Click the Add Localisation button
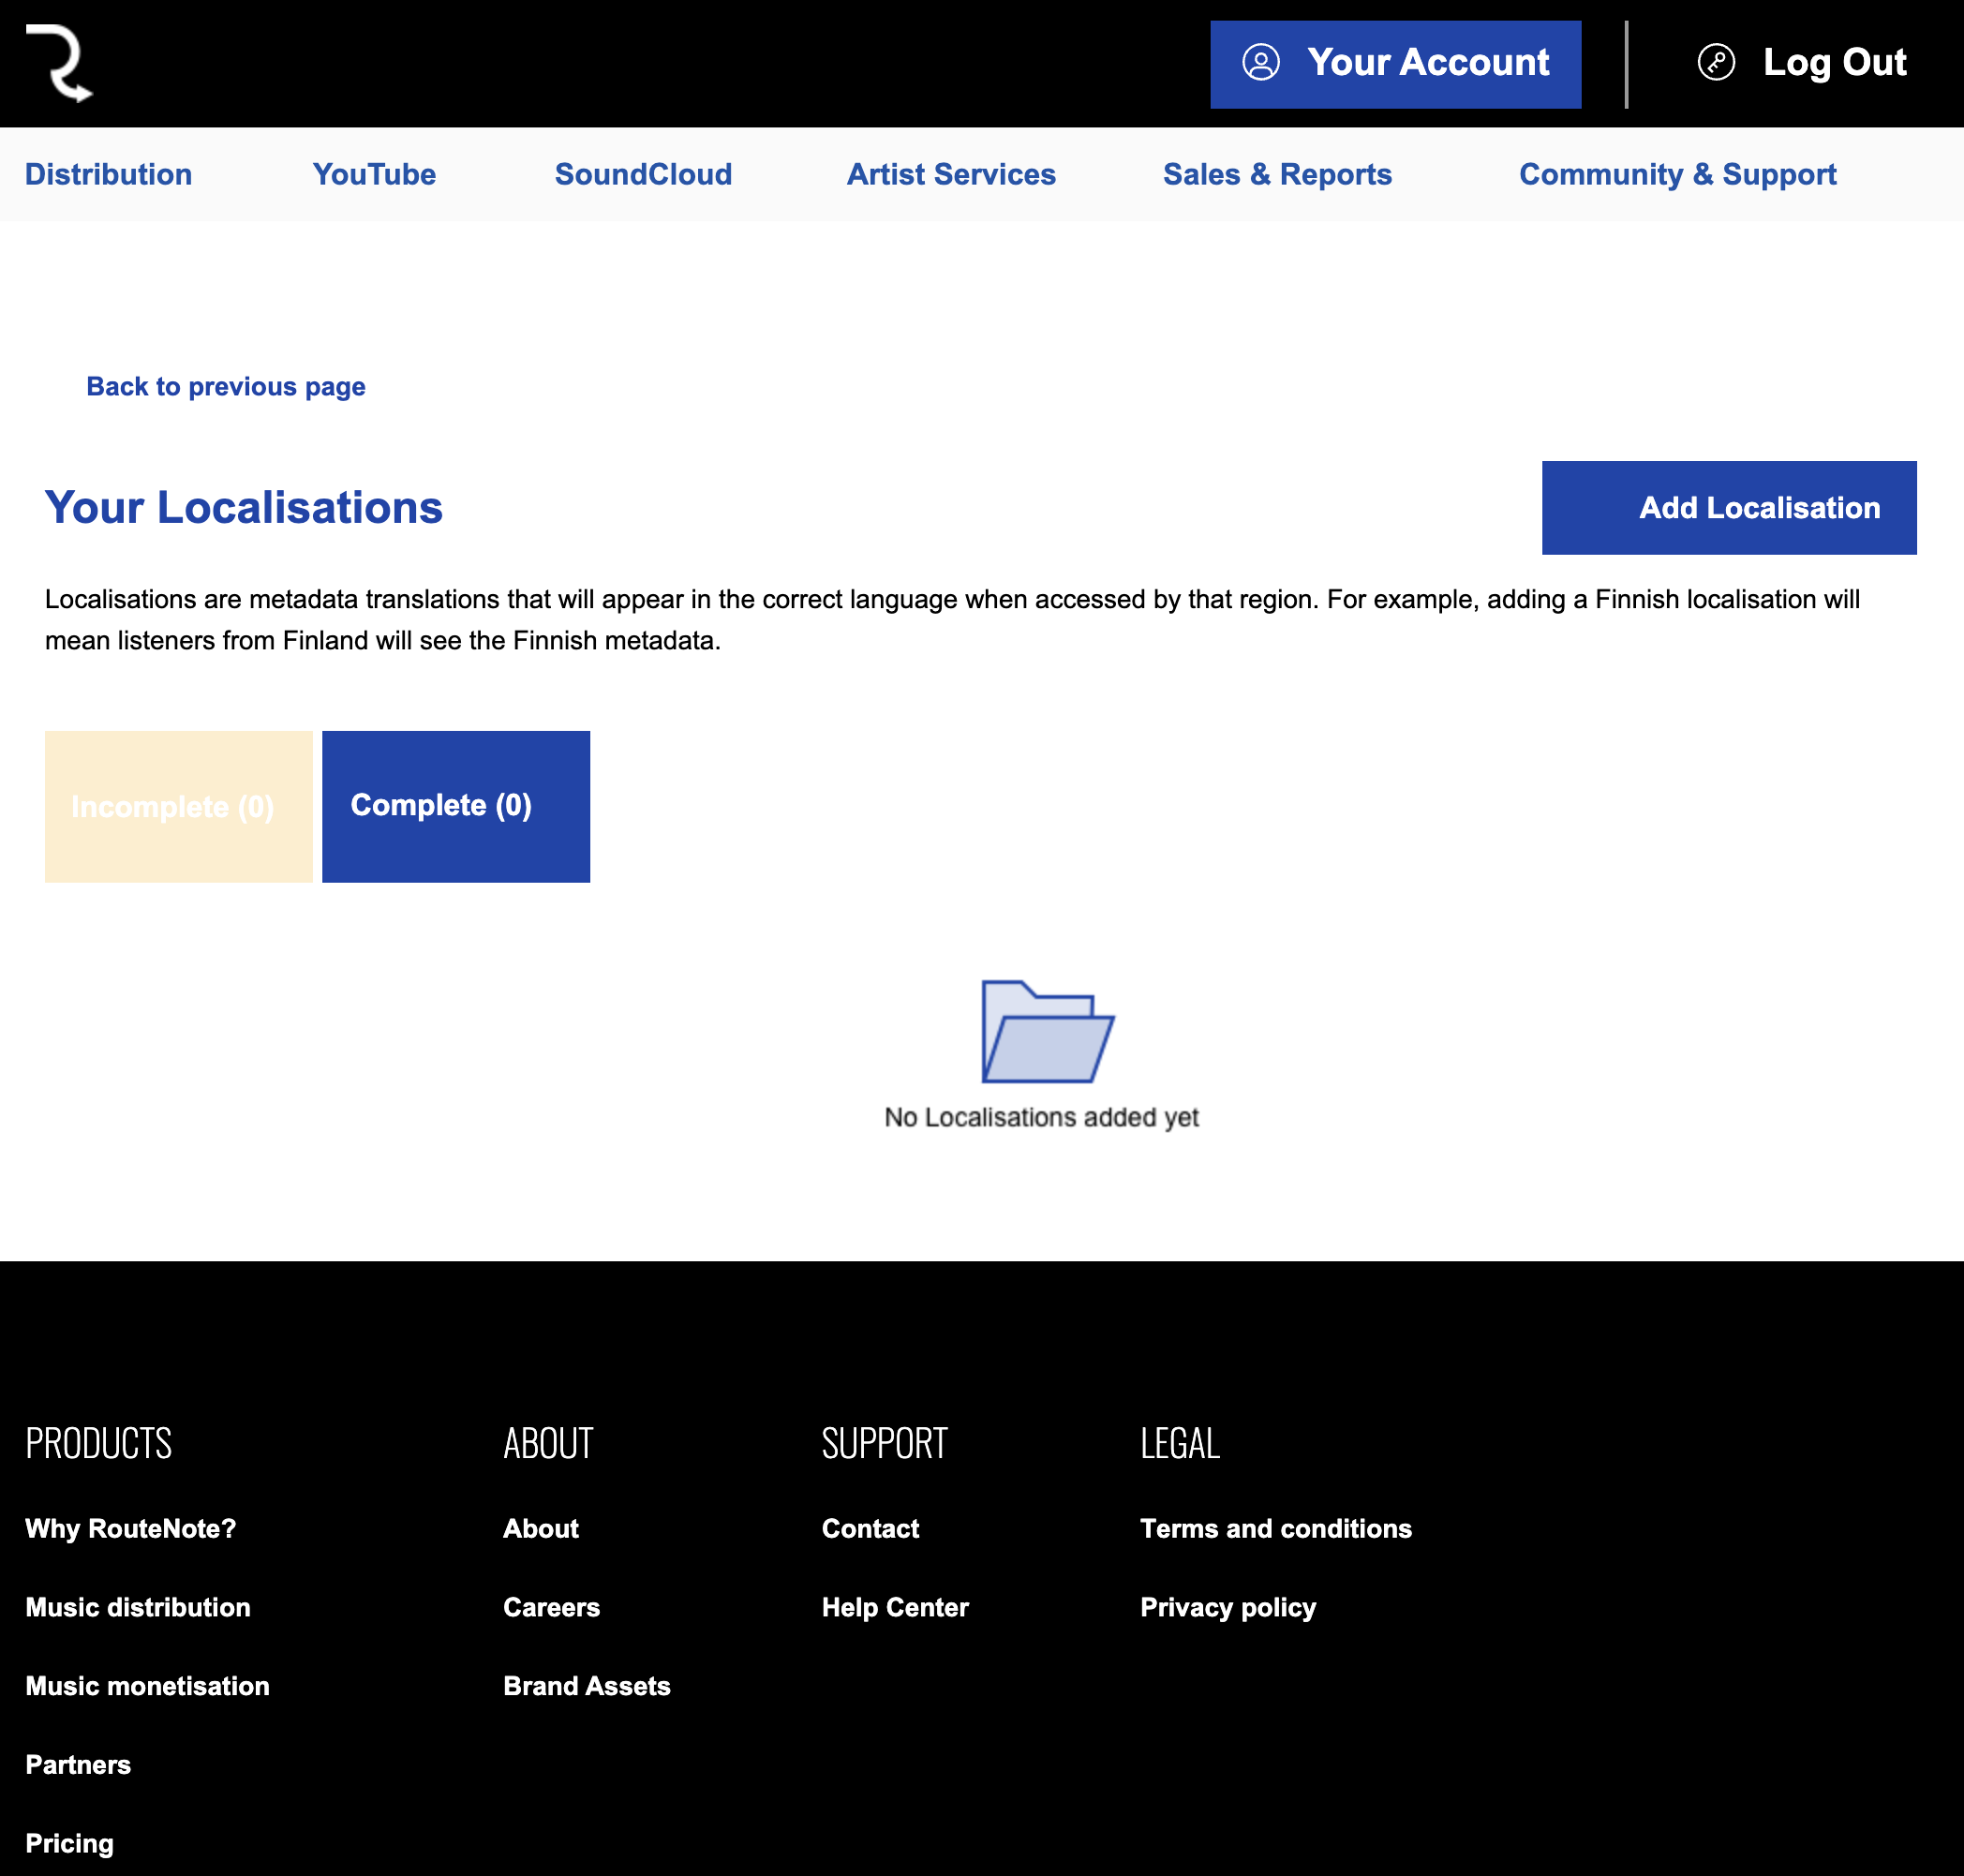Image resolution: width=1964 pixels, height=1876 pixels. (x=1728, y=508)
